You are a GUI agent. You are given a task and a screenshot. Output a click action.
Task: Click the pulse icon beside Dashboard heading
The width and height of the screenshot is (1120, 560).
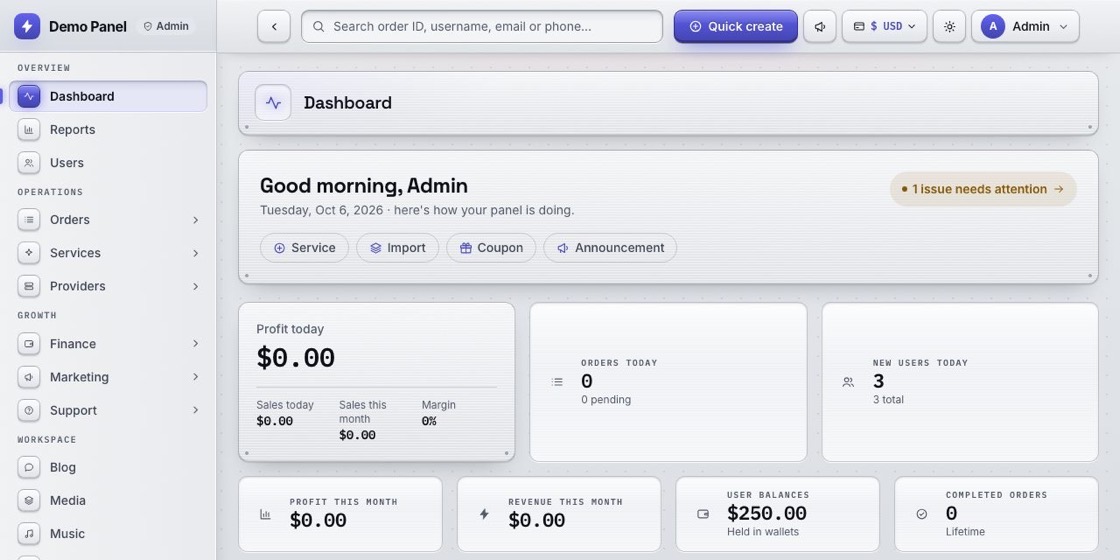tap(273, 103)
